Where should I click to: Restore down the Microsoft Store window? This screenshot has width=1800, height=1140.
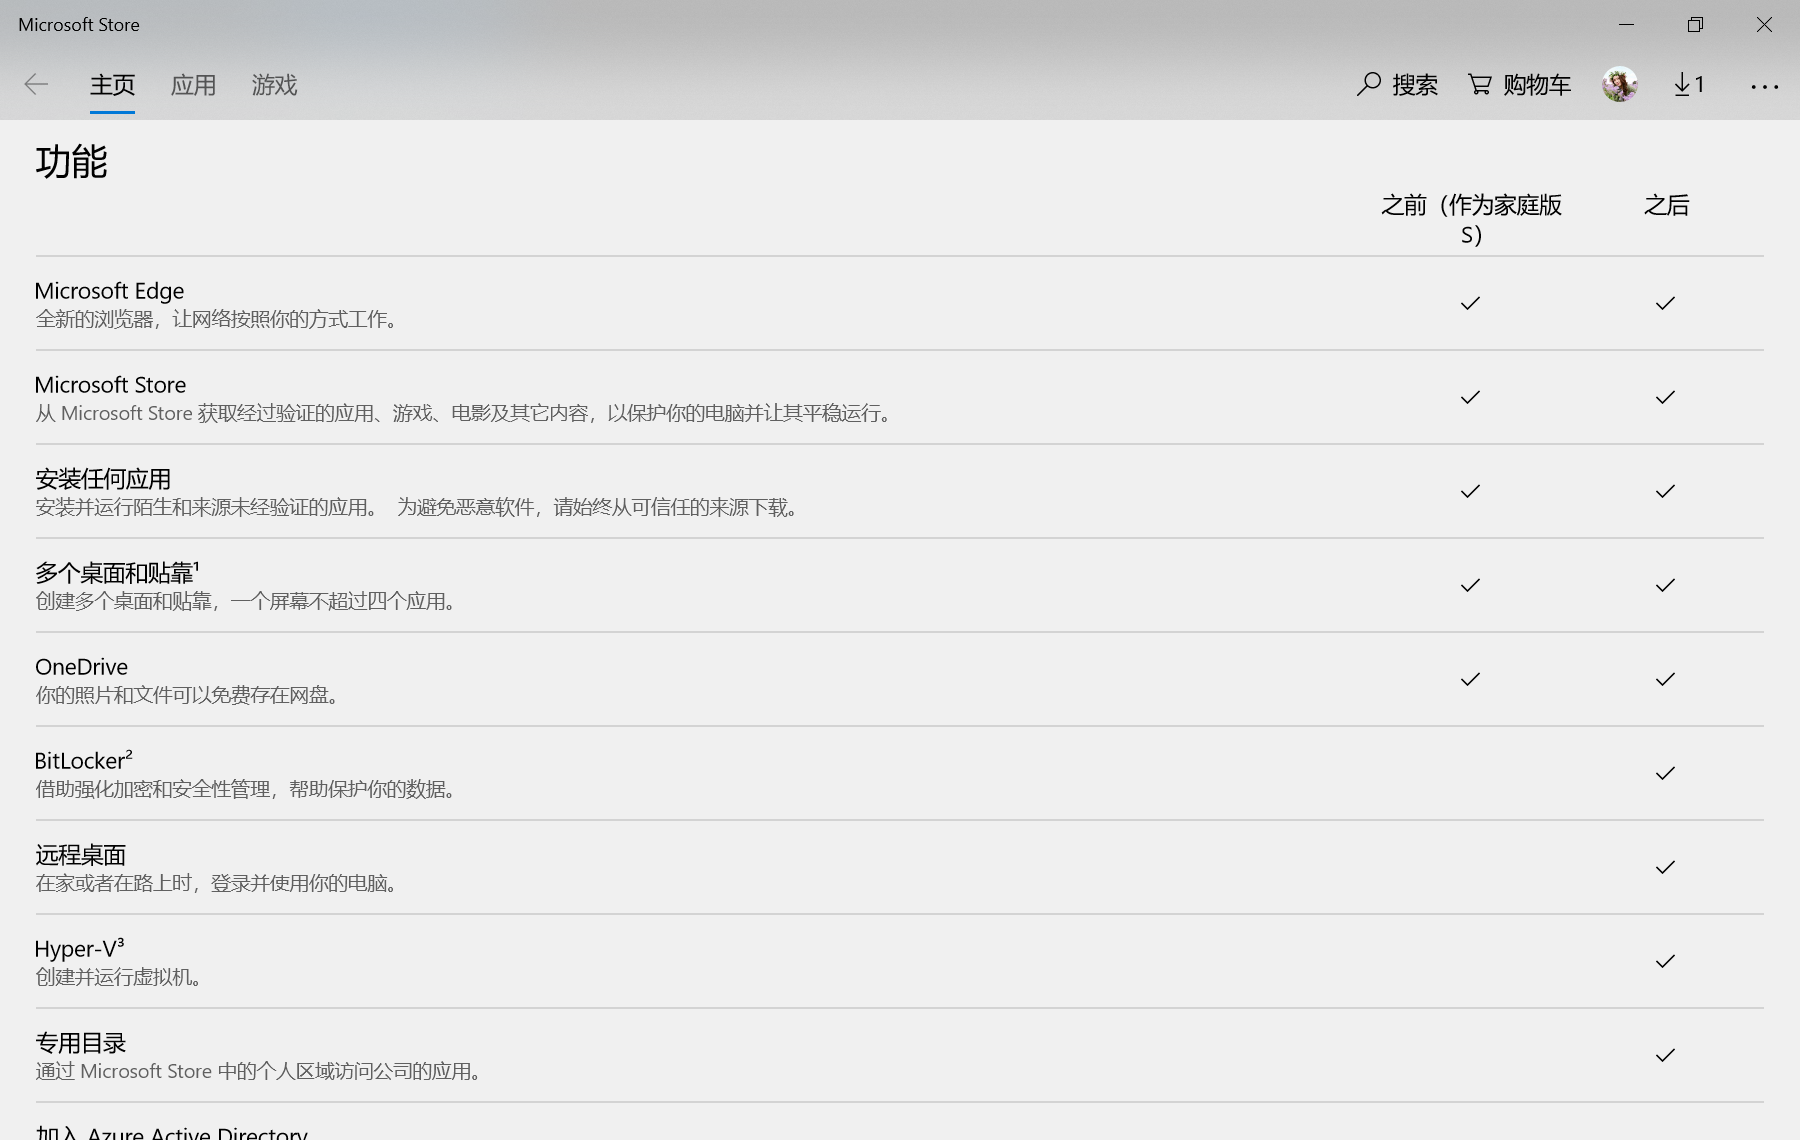pos(1695,24)
